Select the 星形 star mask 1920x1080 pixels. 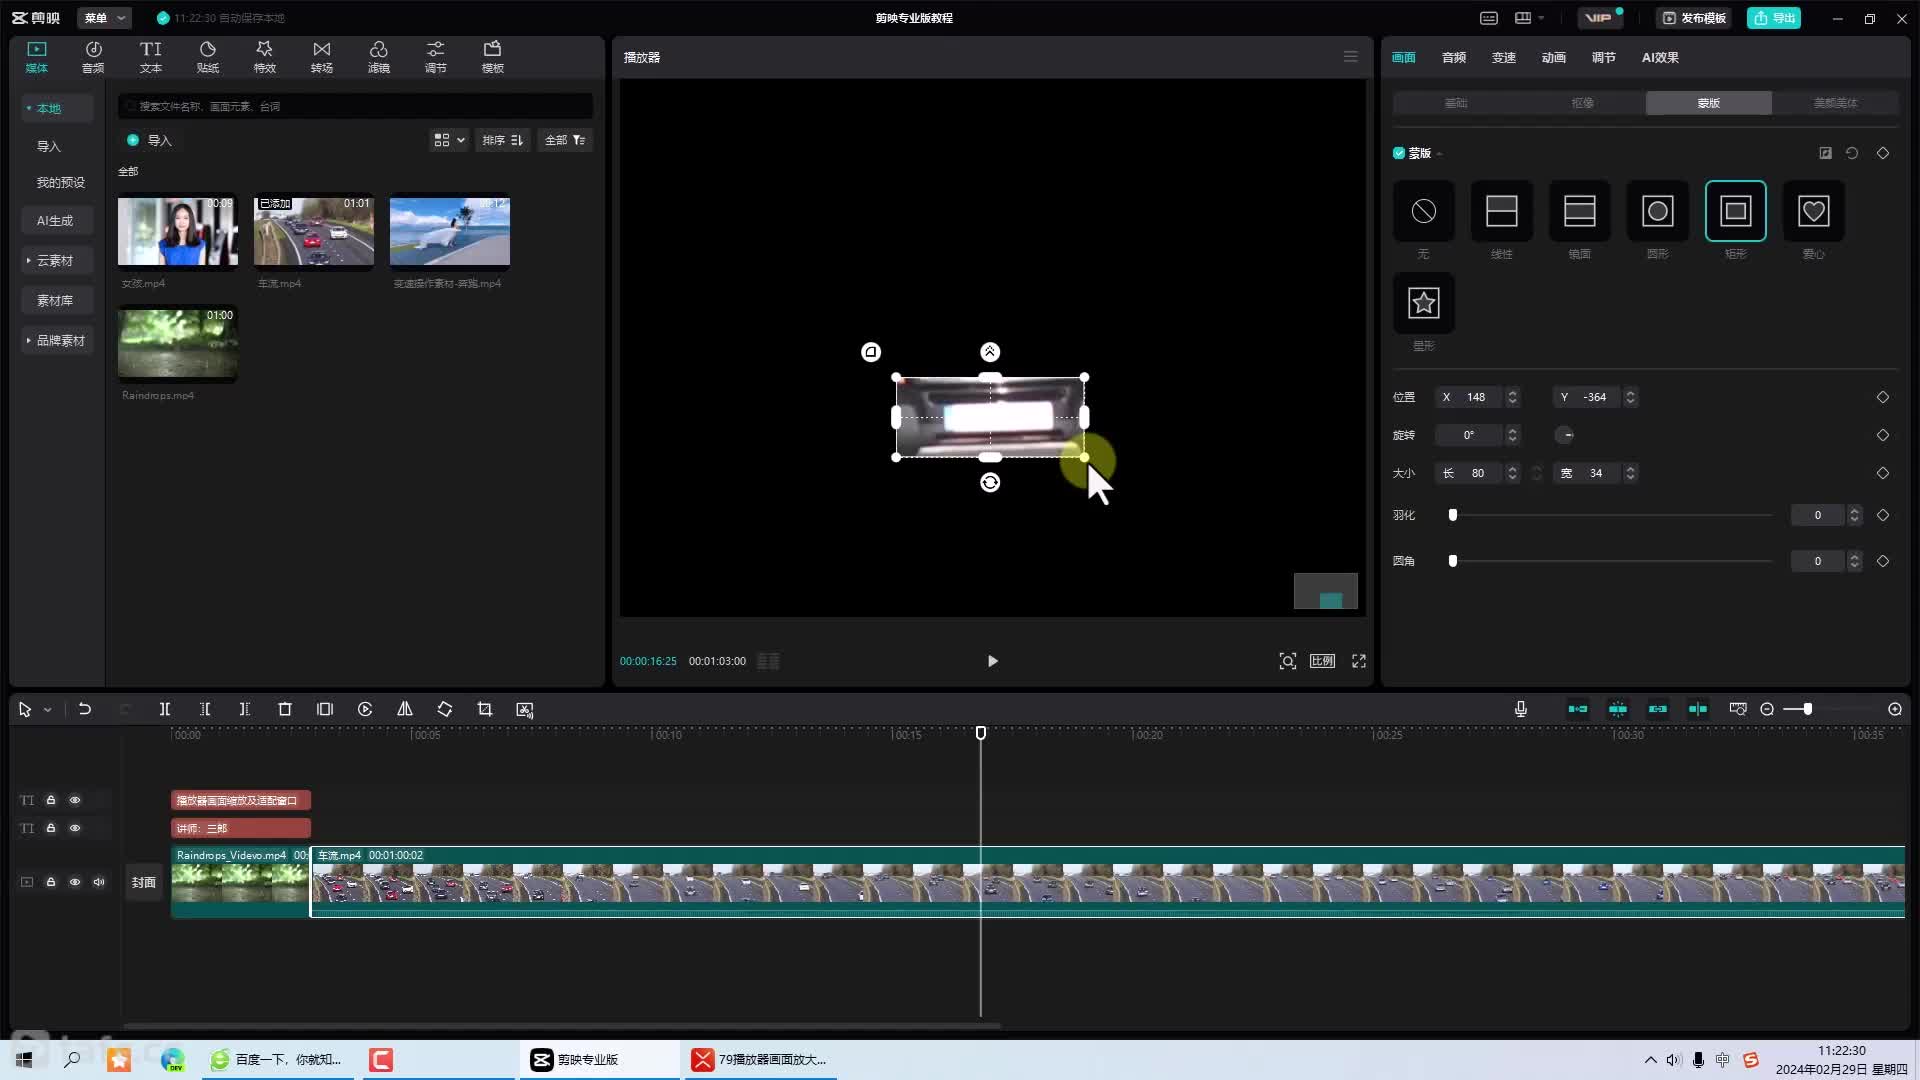pos(1423,303)
